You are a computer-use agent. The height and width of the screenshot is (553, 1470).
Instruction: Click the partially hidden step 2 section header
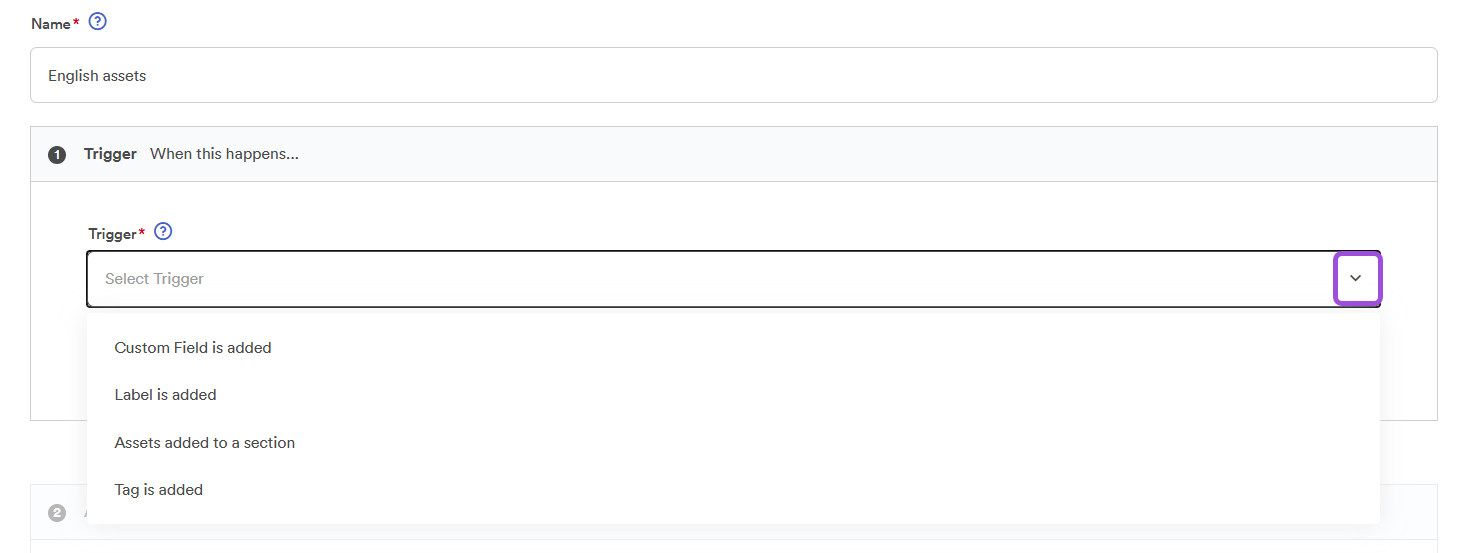1408,513
